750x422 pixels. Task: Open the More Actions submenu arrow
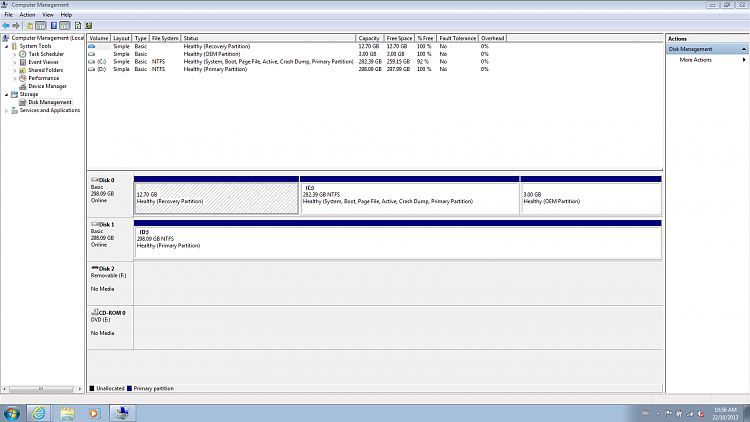pos(744,60)
